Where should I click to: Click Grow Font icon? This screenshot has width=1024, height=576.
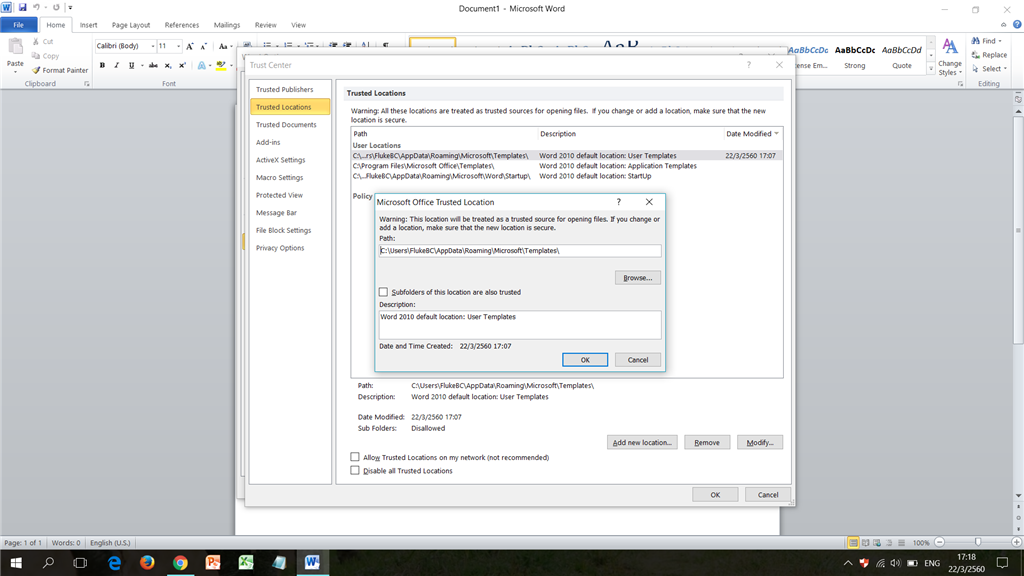pos(189,46)
